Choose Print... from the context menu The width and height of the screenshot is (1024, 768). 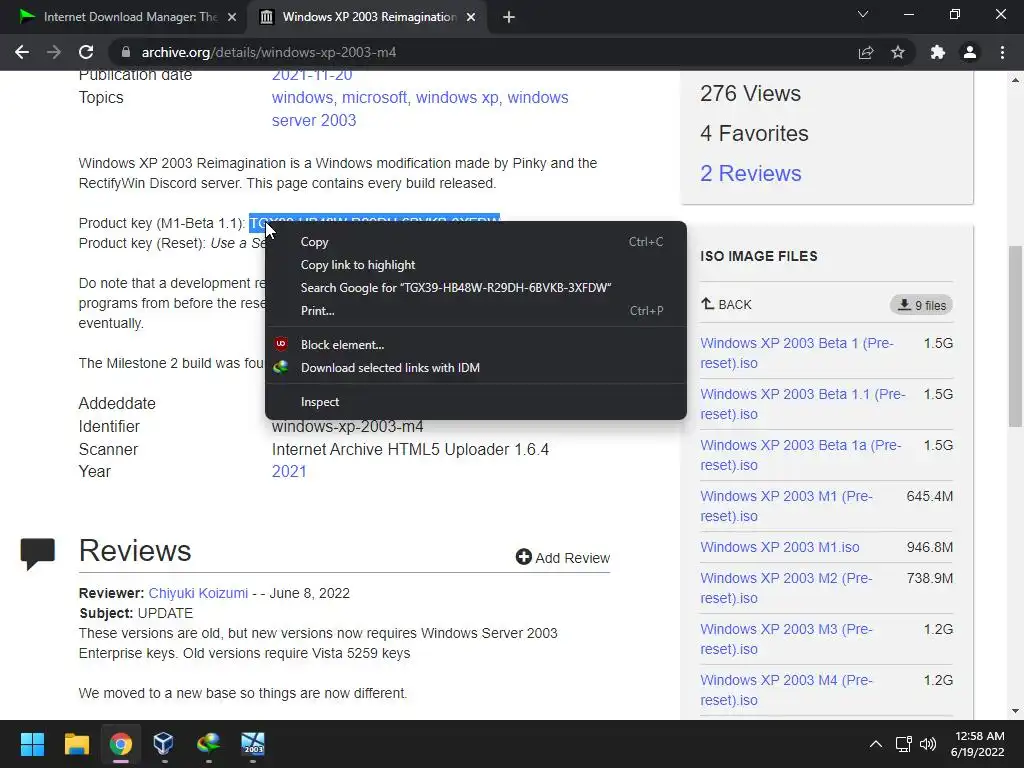tap(475, 311)
